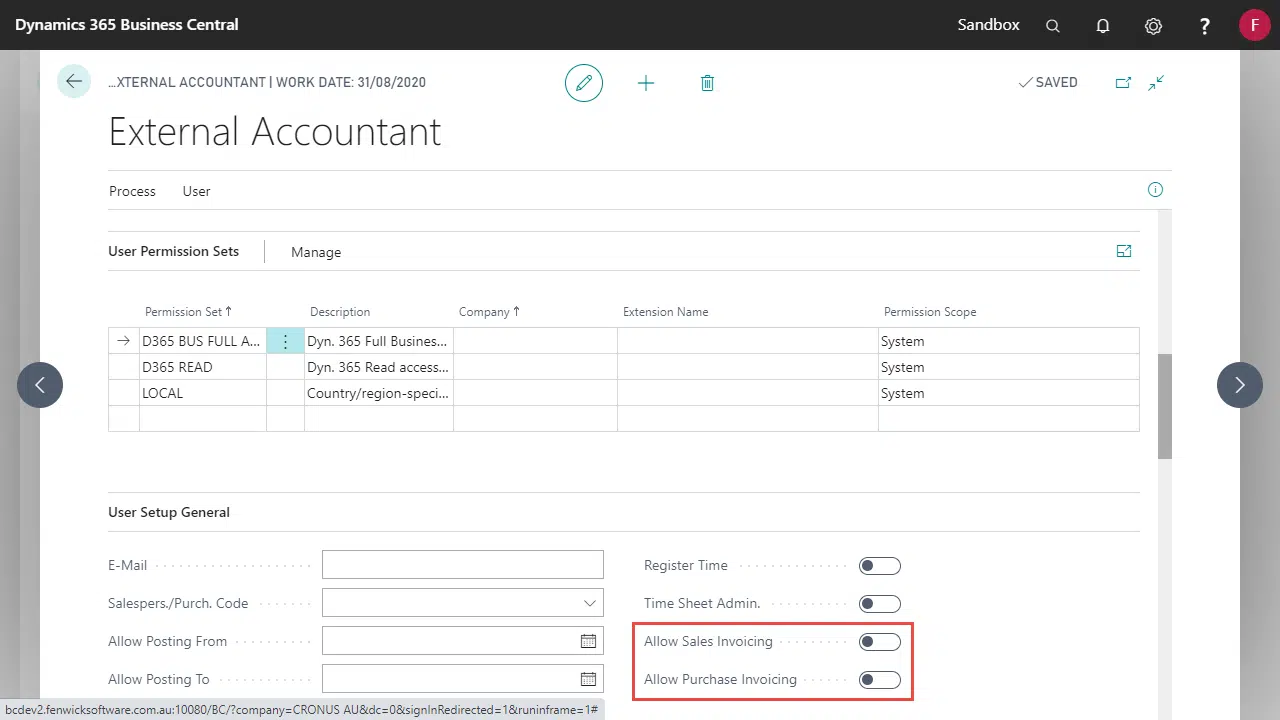Open the User menu
Screen dimensions: 1280x720
(196, 191)
